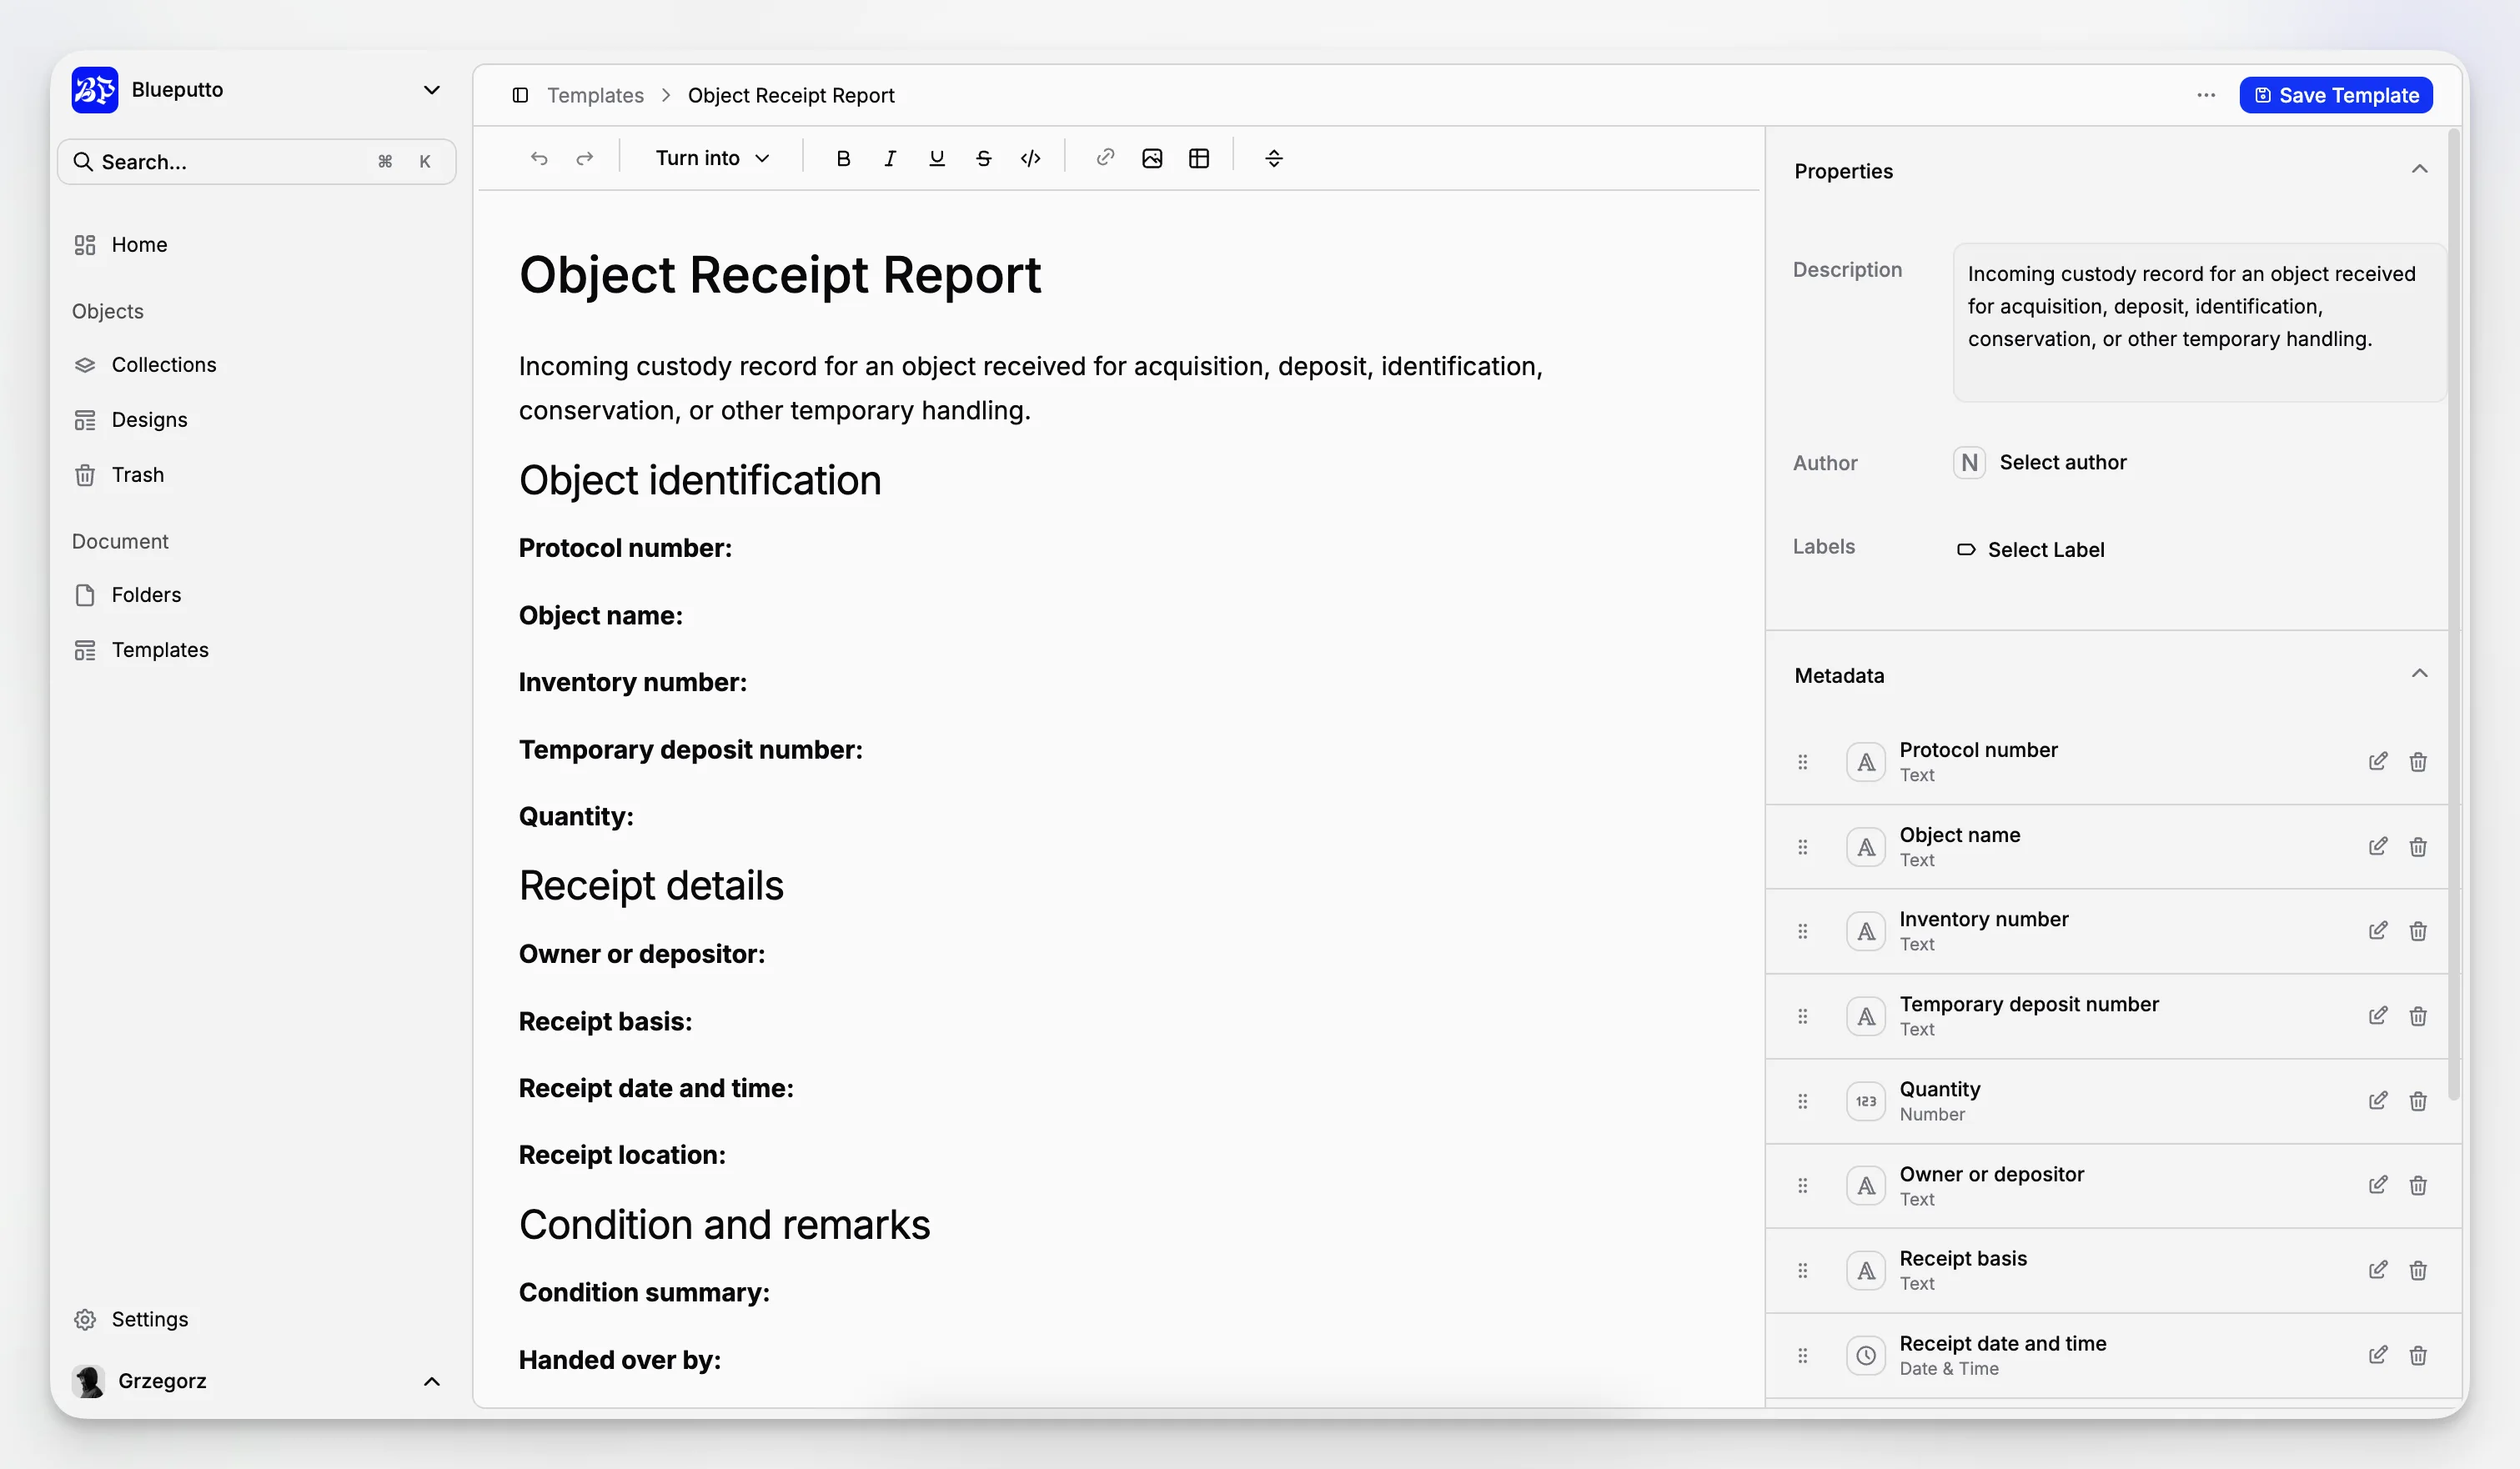Delete the Temporary deposit number field
Viewport: 2520px width, 1469px height.
click(x=2418, y=1016)
